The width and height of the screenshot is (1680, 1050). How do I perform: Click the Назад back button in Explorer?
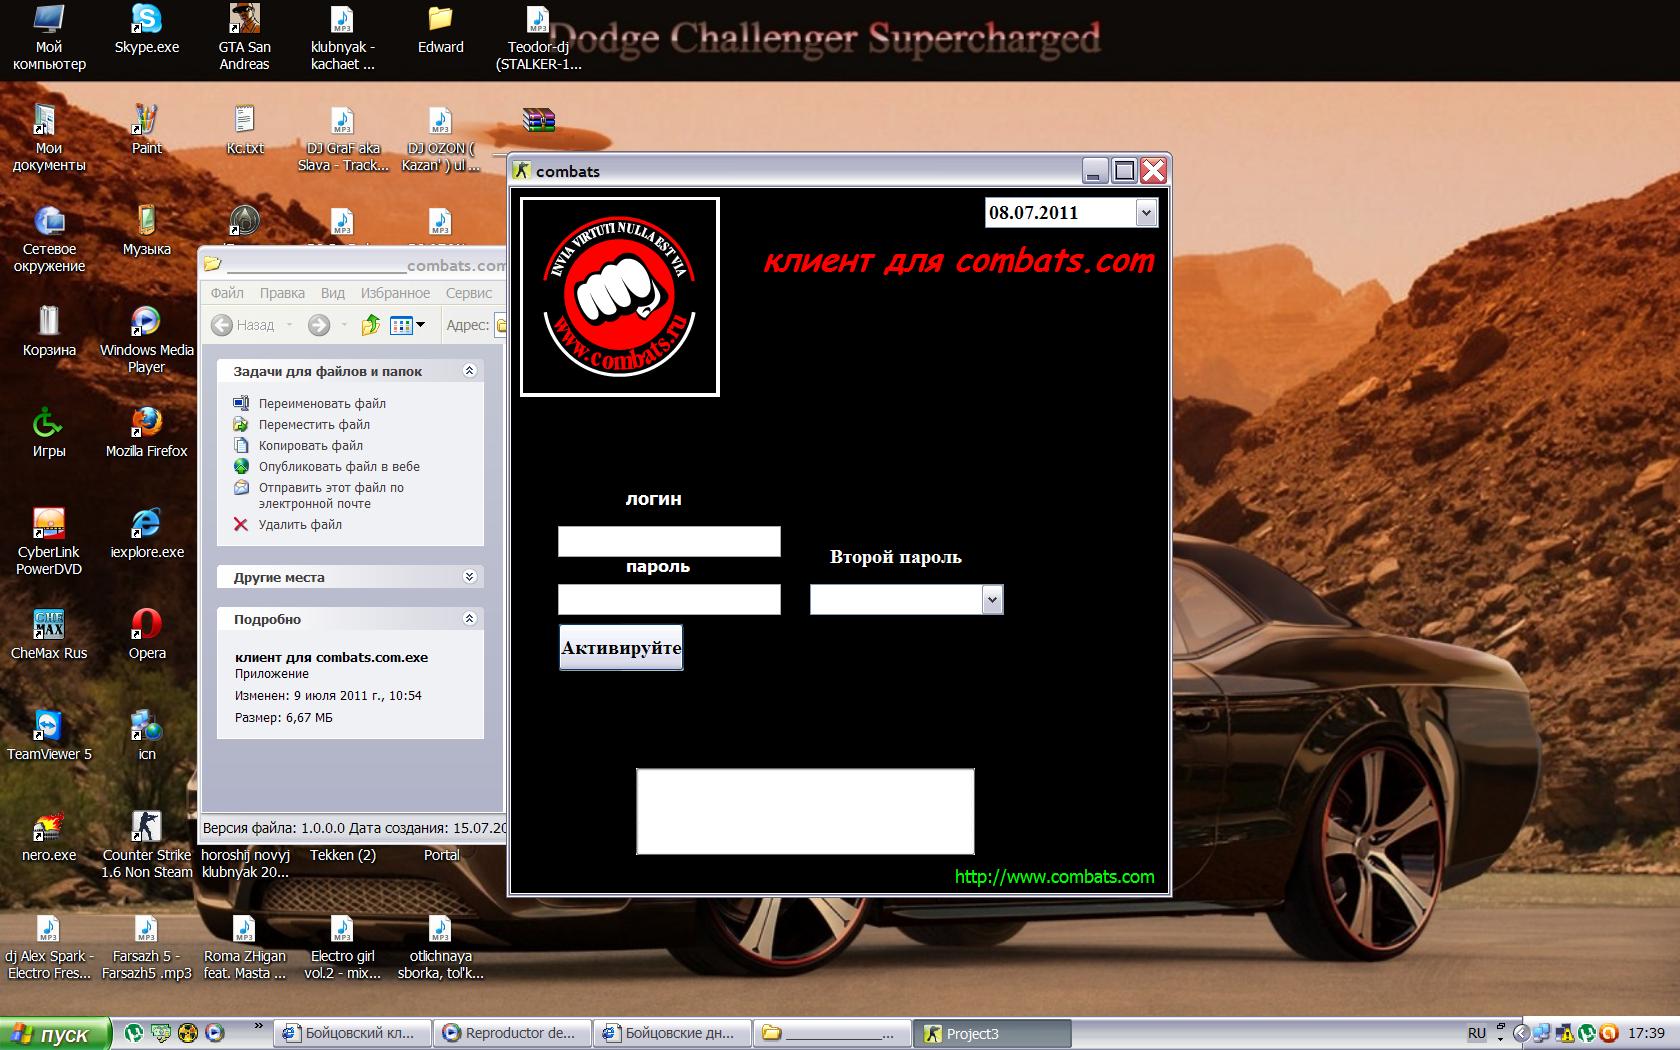coord(243,325)
